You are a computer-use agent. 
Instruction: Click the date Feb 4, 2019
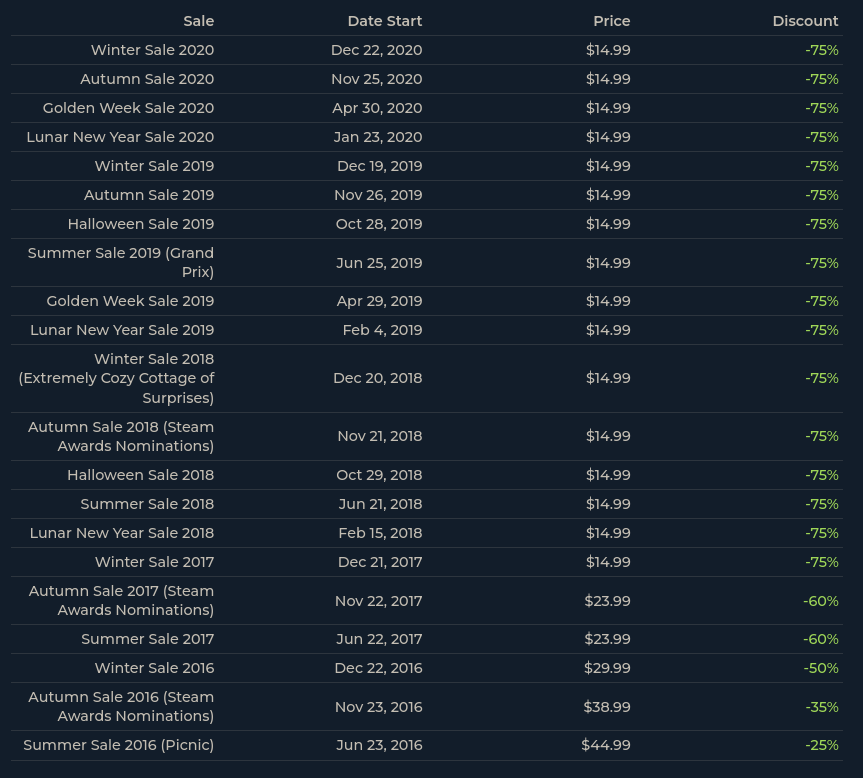click(383, 330)
